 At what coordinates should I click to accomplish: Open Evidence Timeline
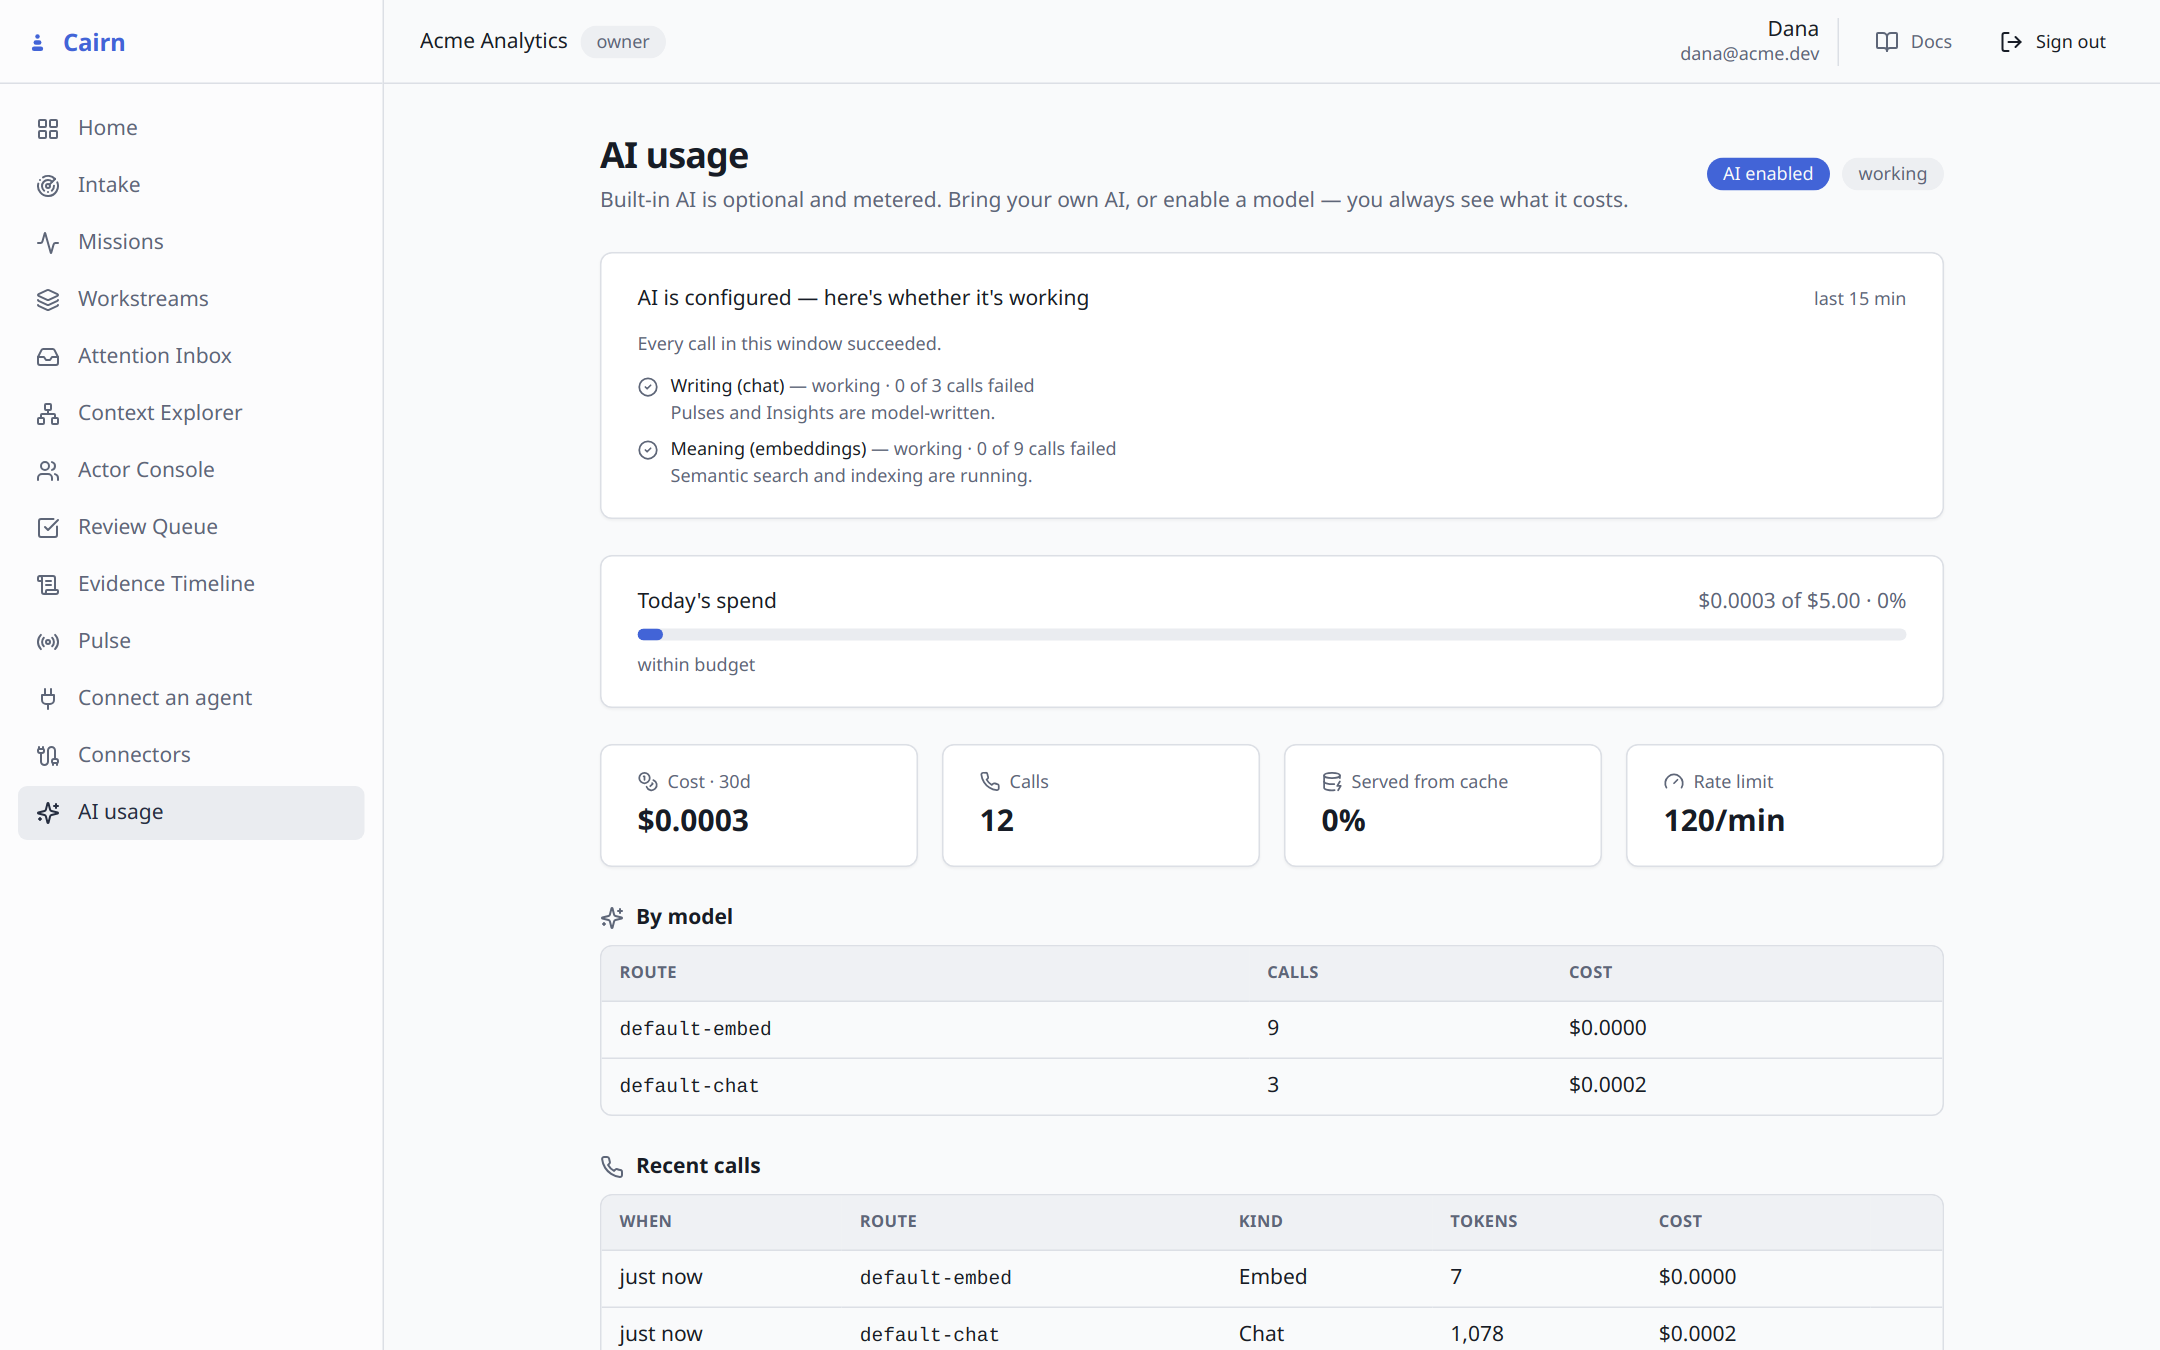191,584
